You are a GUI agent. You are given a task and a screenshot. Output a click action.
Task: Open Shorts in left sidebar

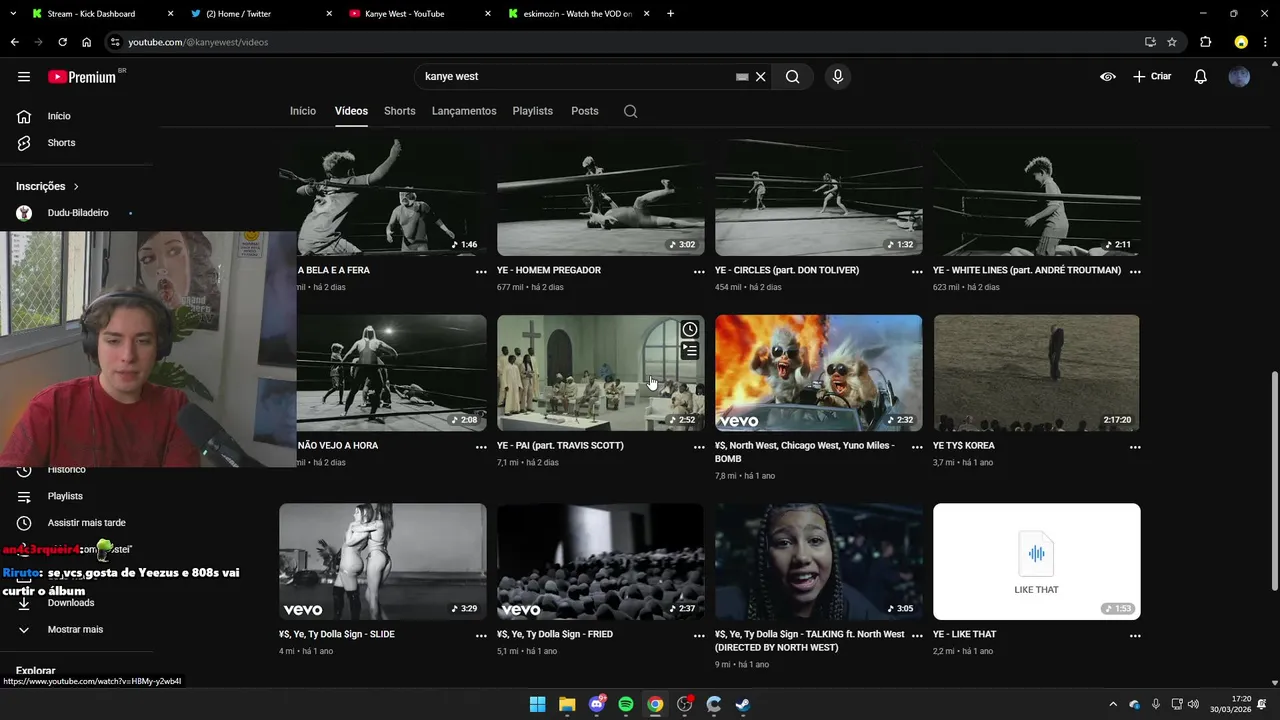61,143
